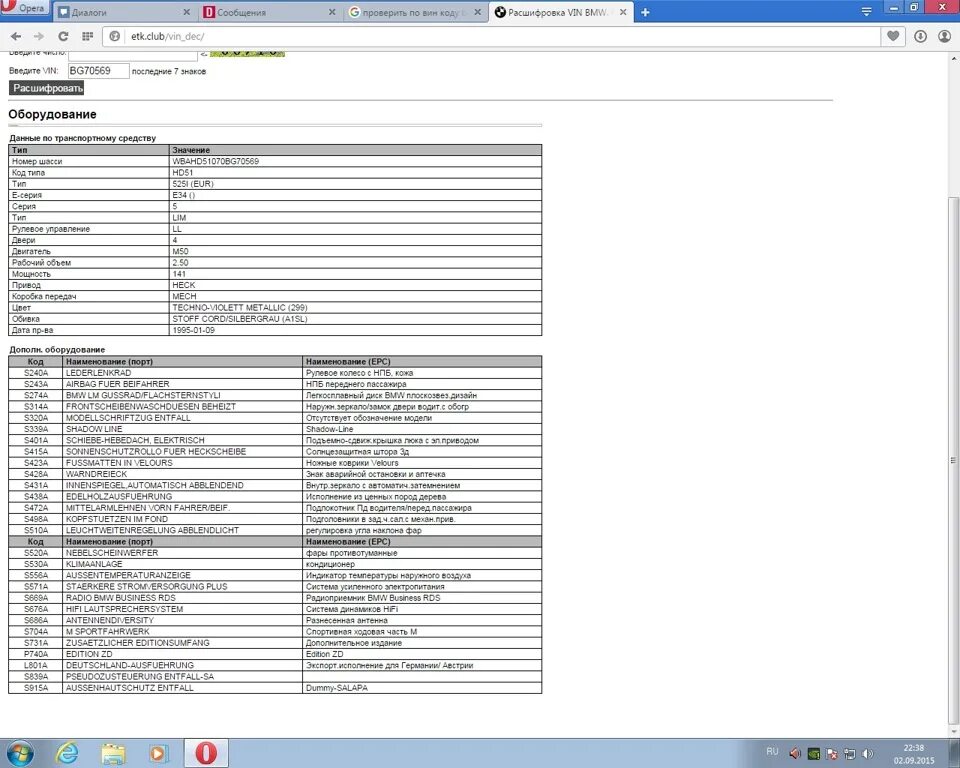Click SCHIEBE-HEBEDACH, ELEKTRISCH cell
Viewport: 960px width, 768px height.
coord(182,440)
